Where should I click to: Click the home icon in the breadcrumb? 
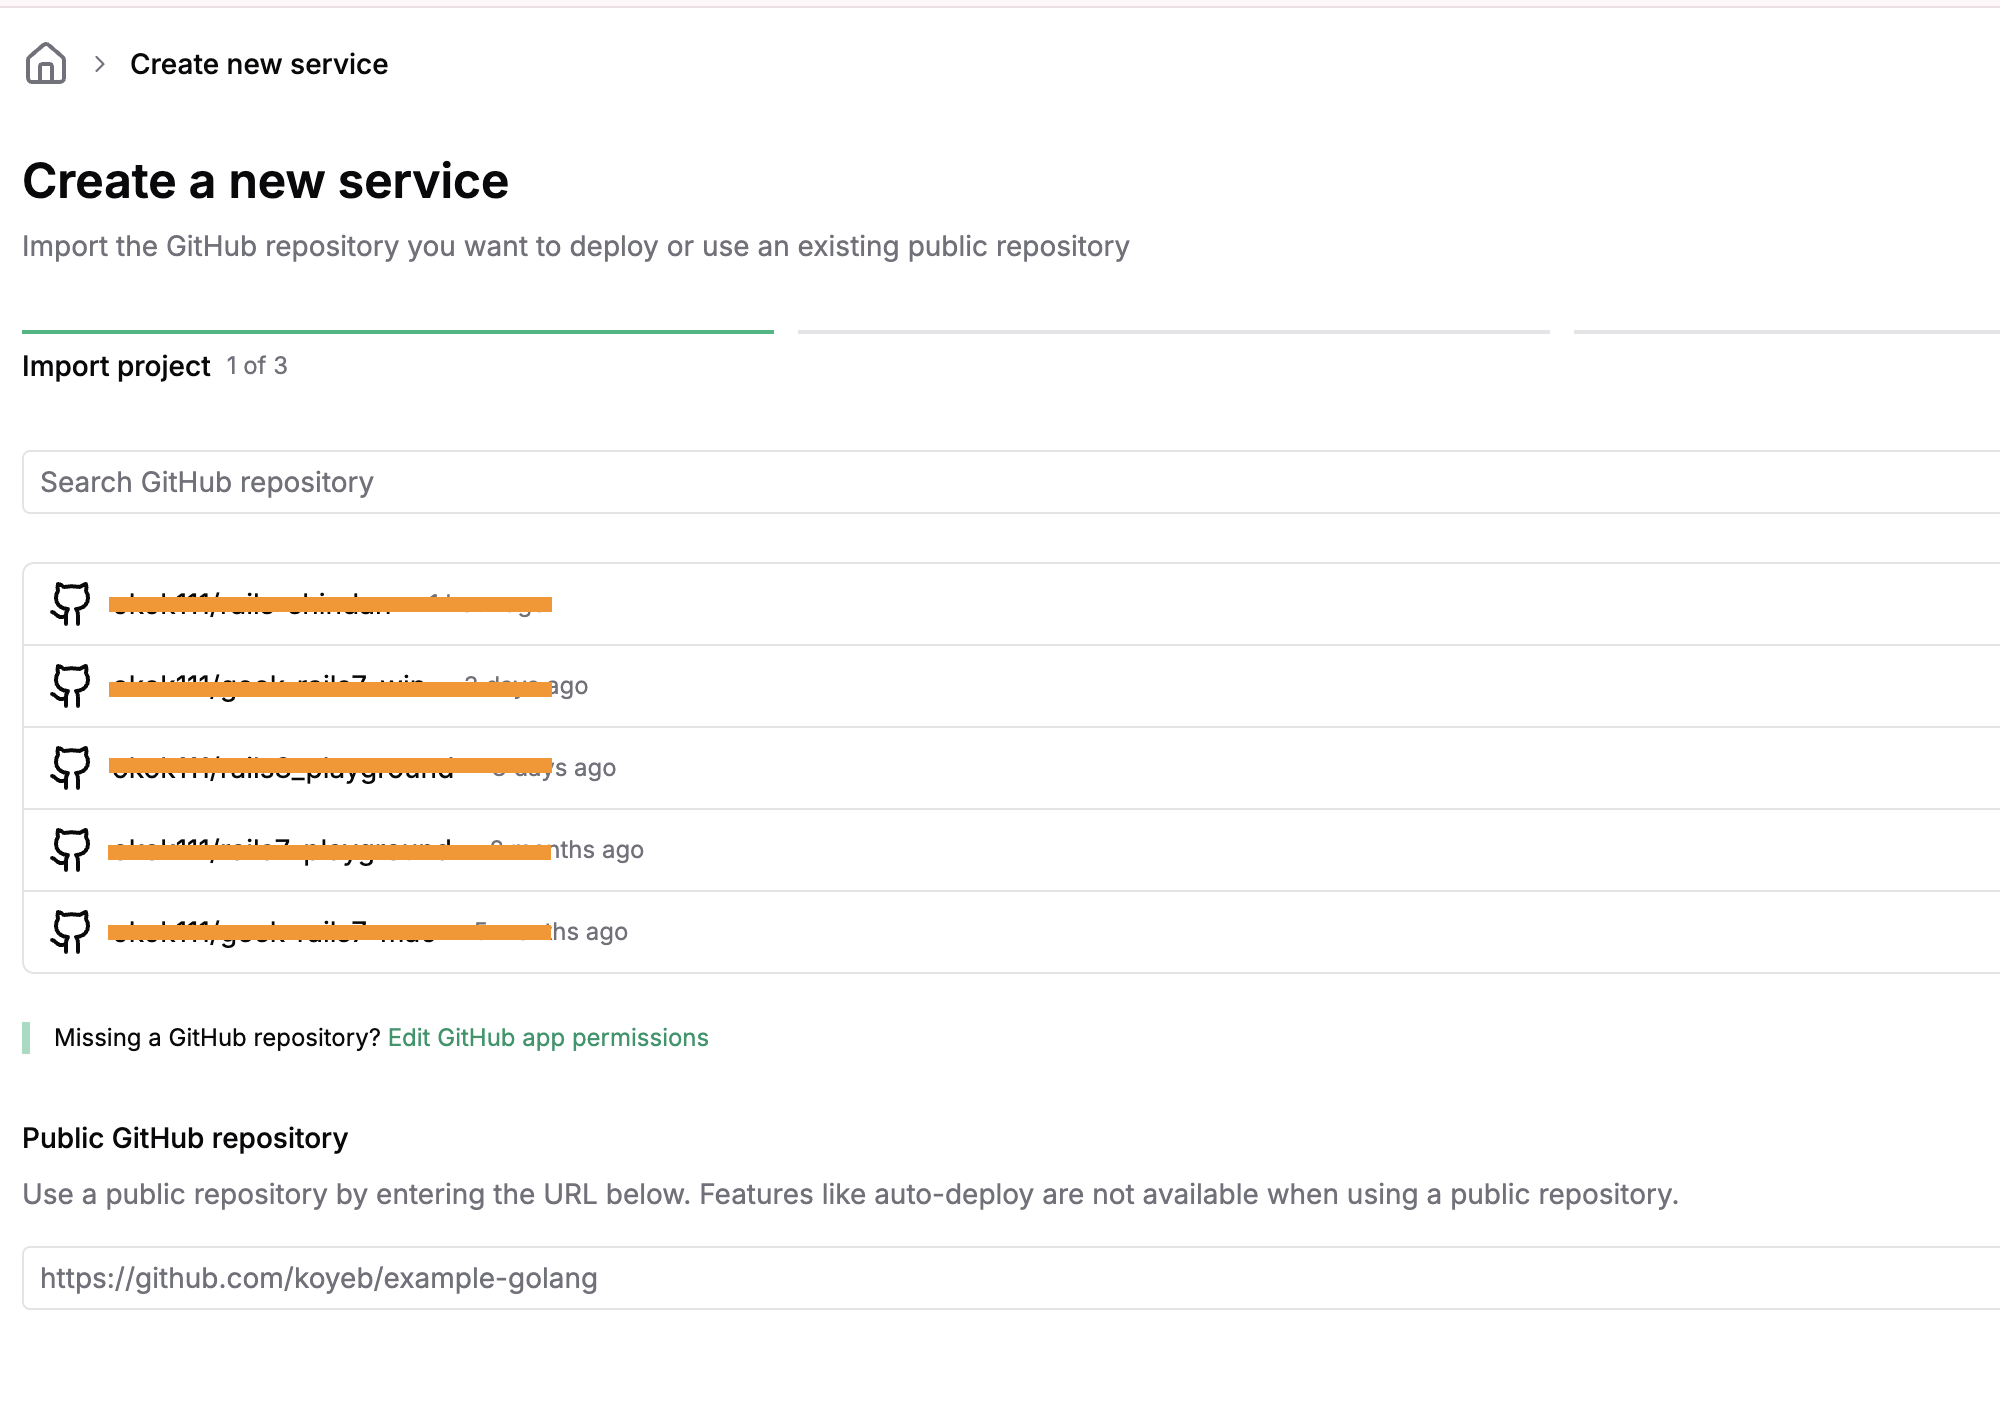(44, 63)
